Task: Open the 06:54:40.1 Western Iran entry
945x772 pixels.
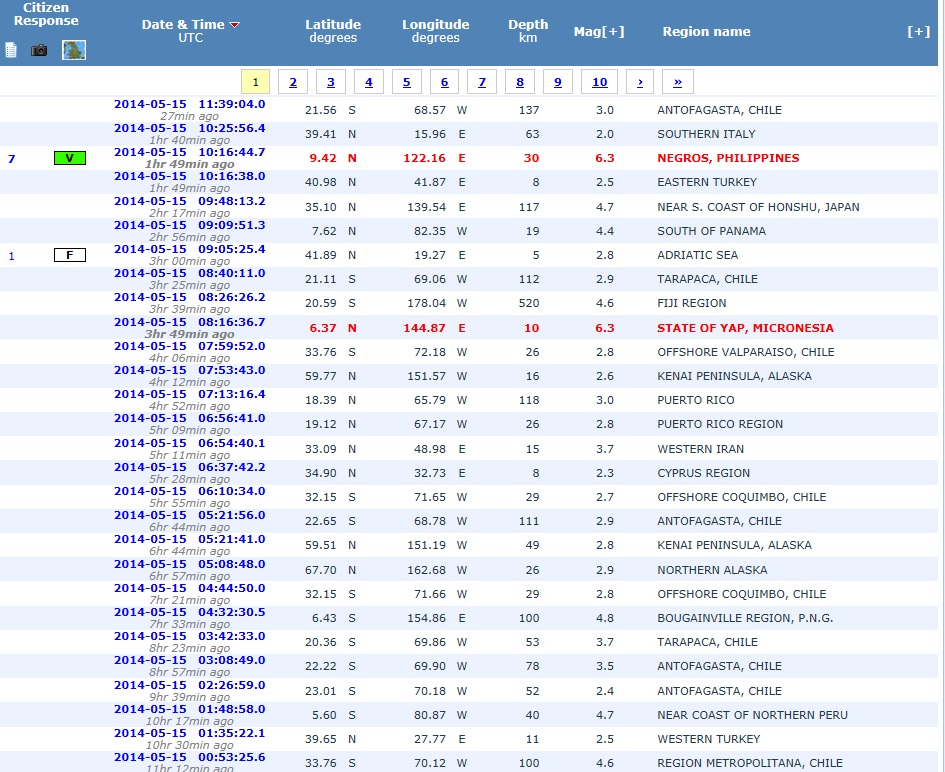Action: (x=190, y=444)
